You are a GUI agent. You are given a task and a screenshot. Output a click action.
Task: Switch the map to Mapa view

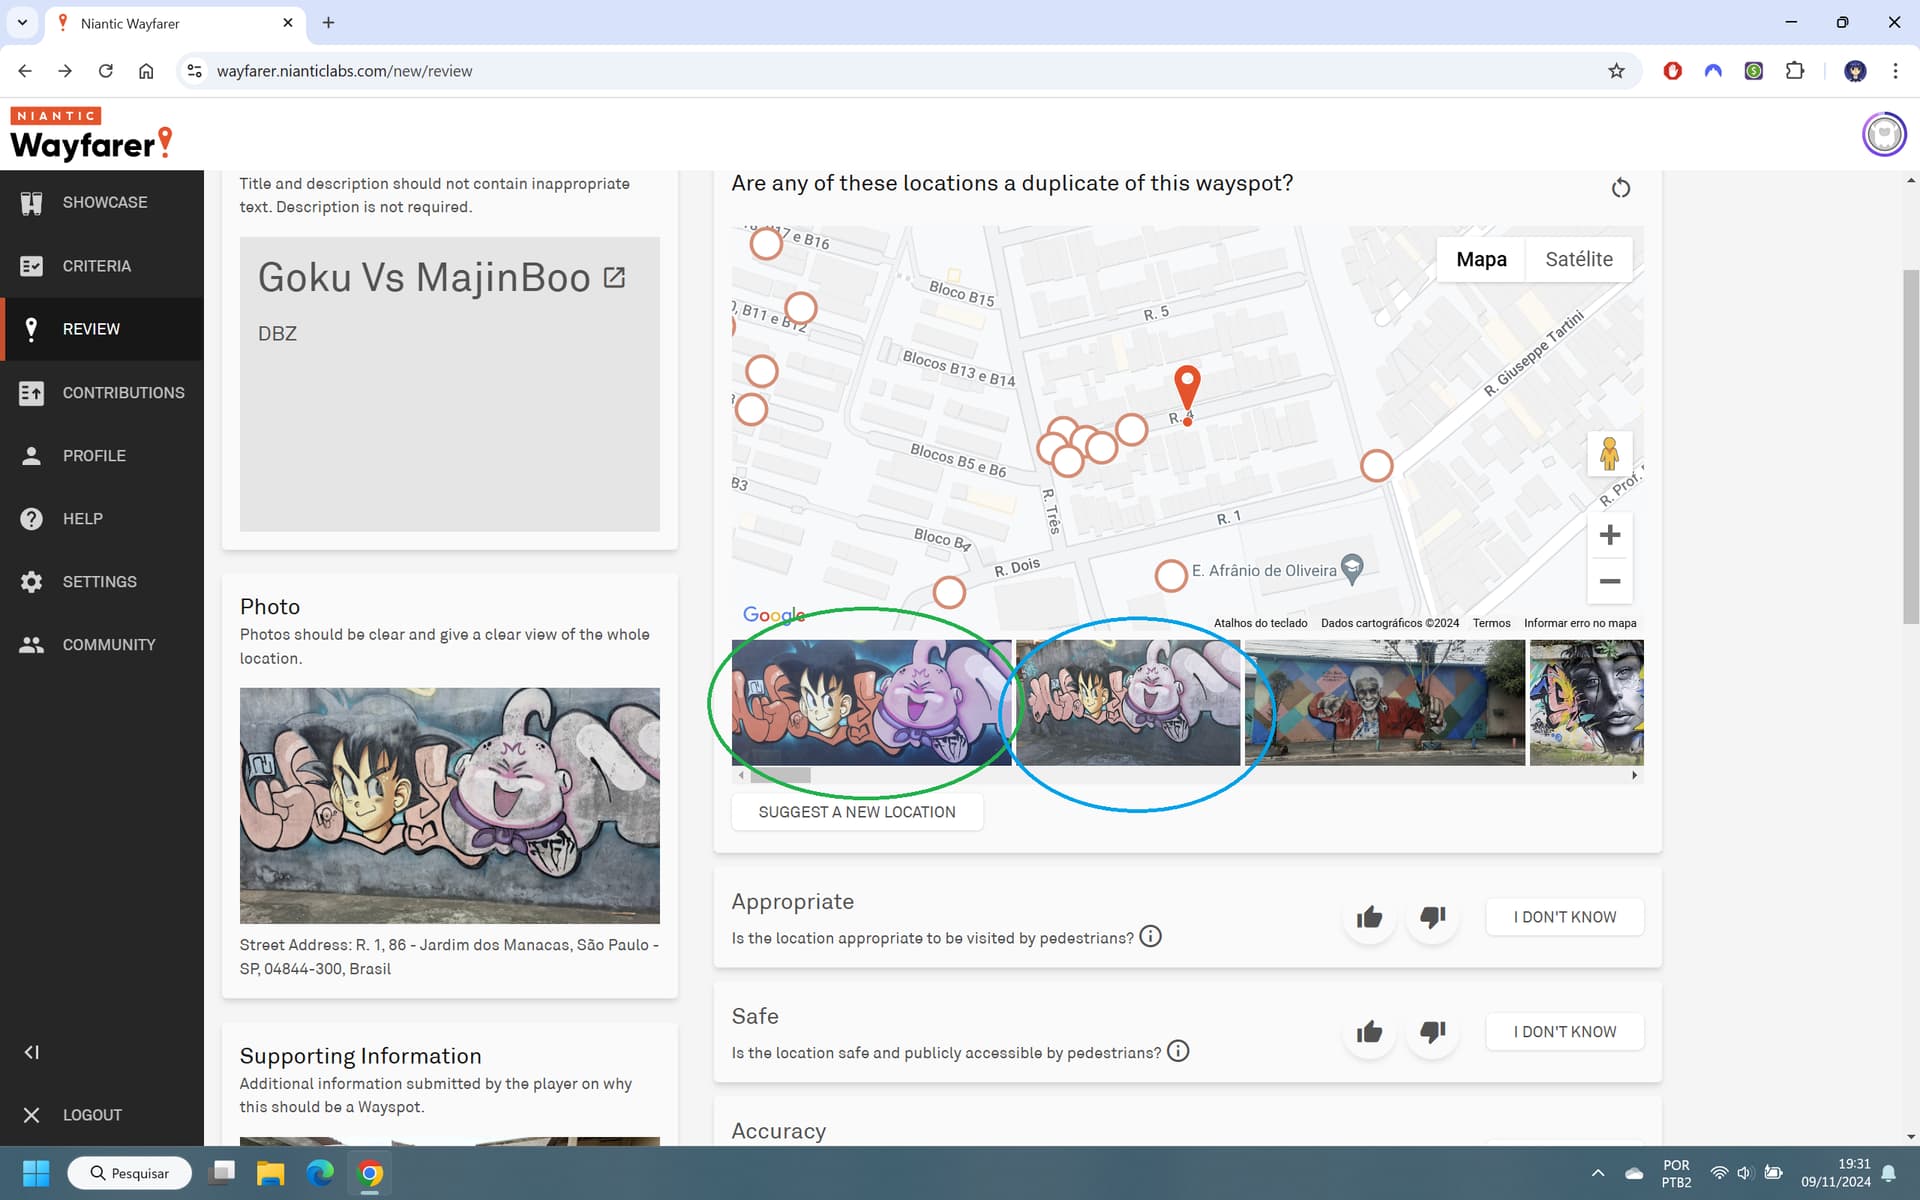(1481, 259)
